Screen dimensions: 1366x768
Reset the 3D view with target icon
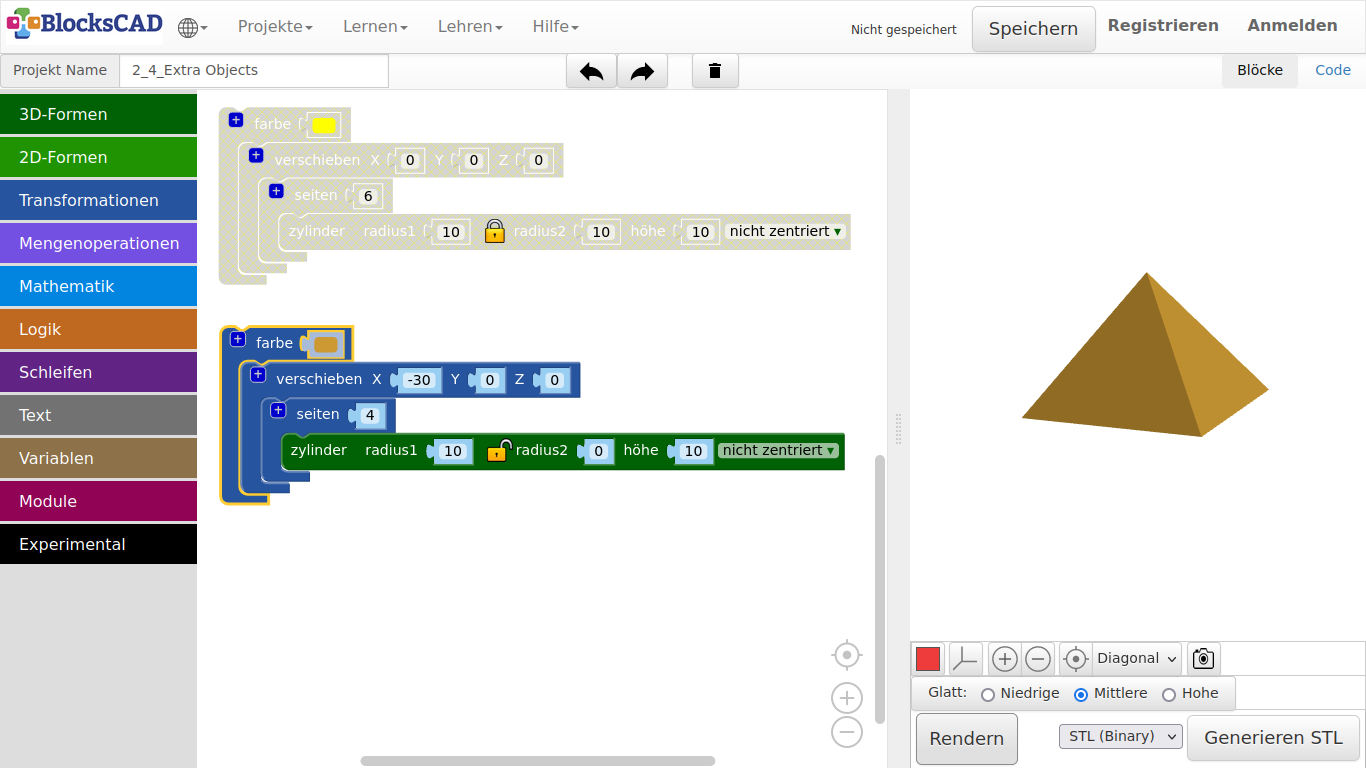pos(1075,659)
